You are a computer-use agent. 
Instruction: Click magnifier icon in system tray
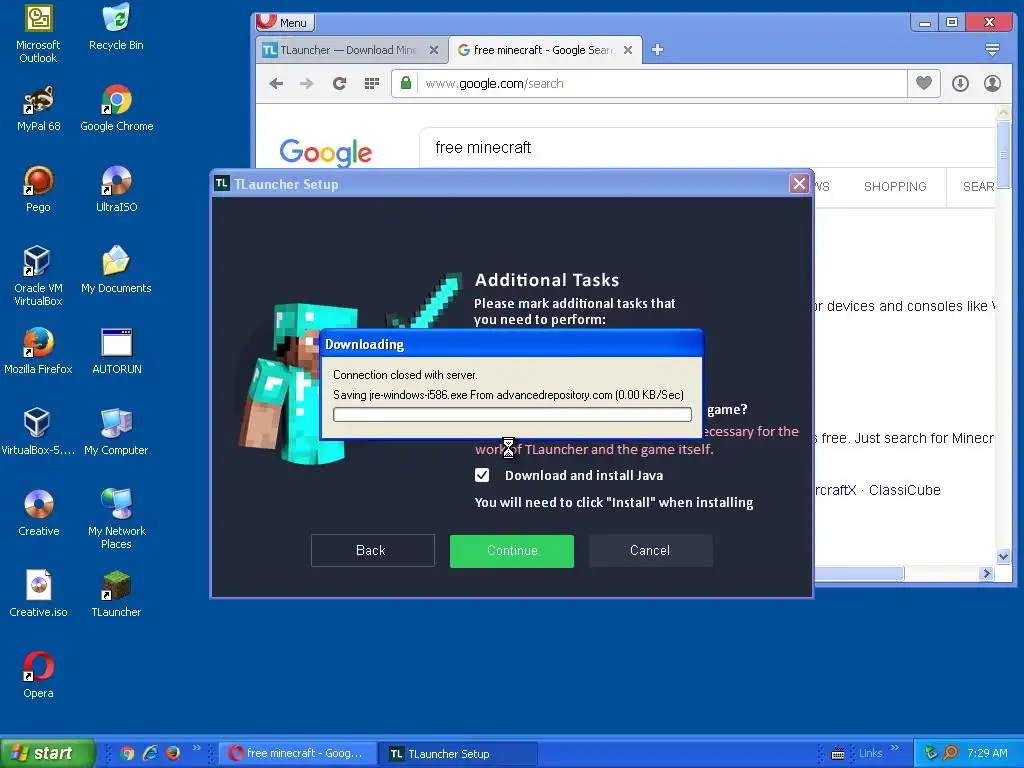pos(951,753)
